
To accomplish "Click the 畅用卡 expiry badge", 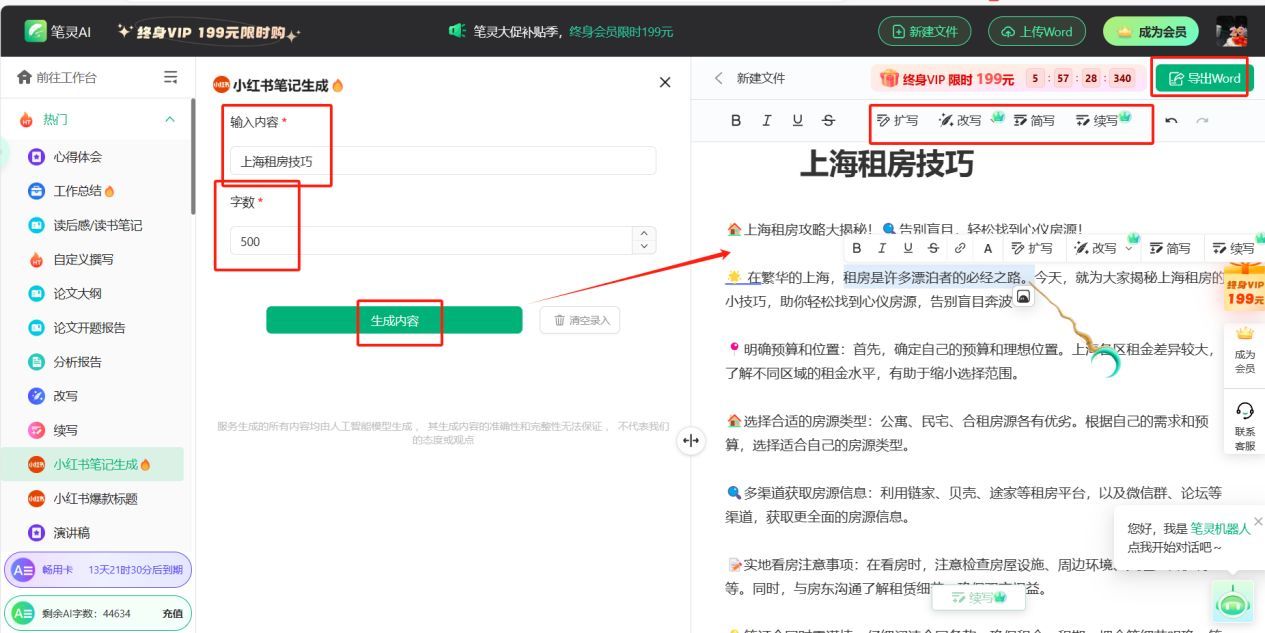I will (x=97, y=570).
